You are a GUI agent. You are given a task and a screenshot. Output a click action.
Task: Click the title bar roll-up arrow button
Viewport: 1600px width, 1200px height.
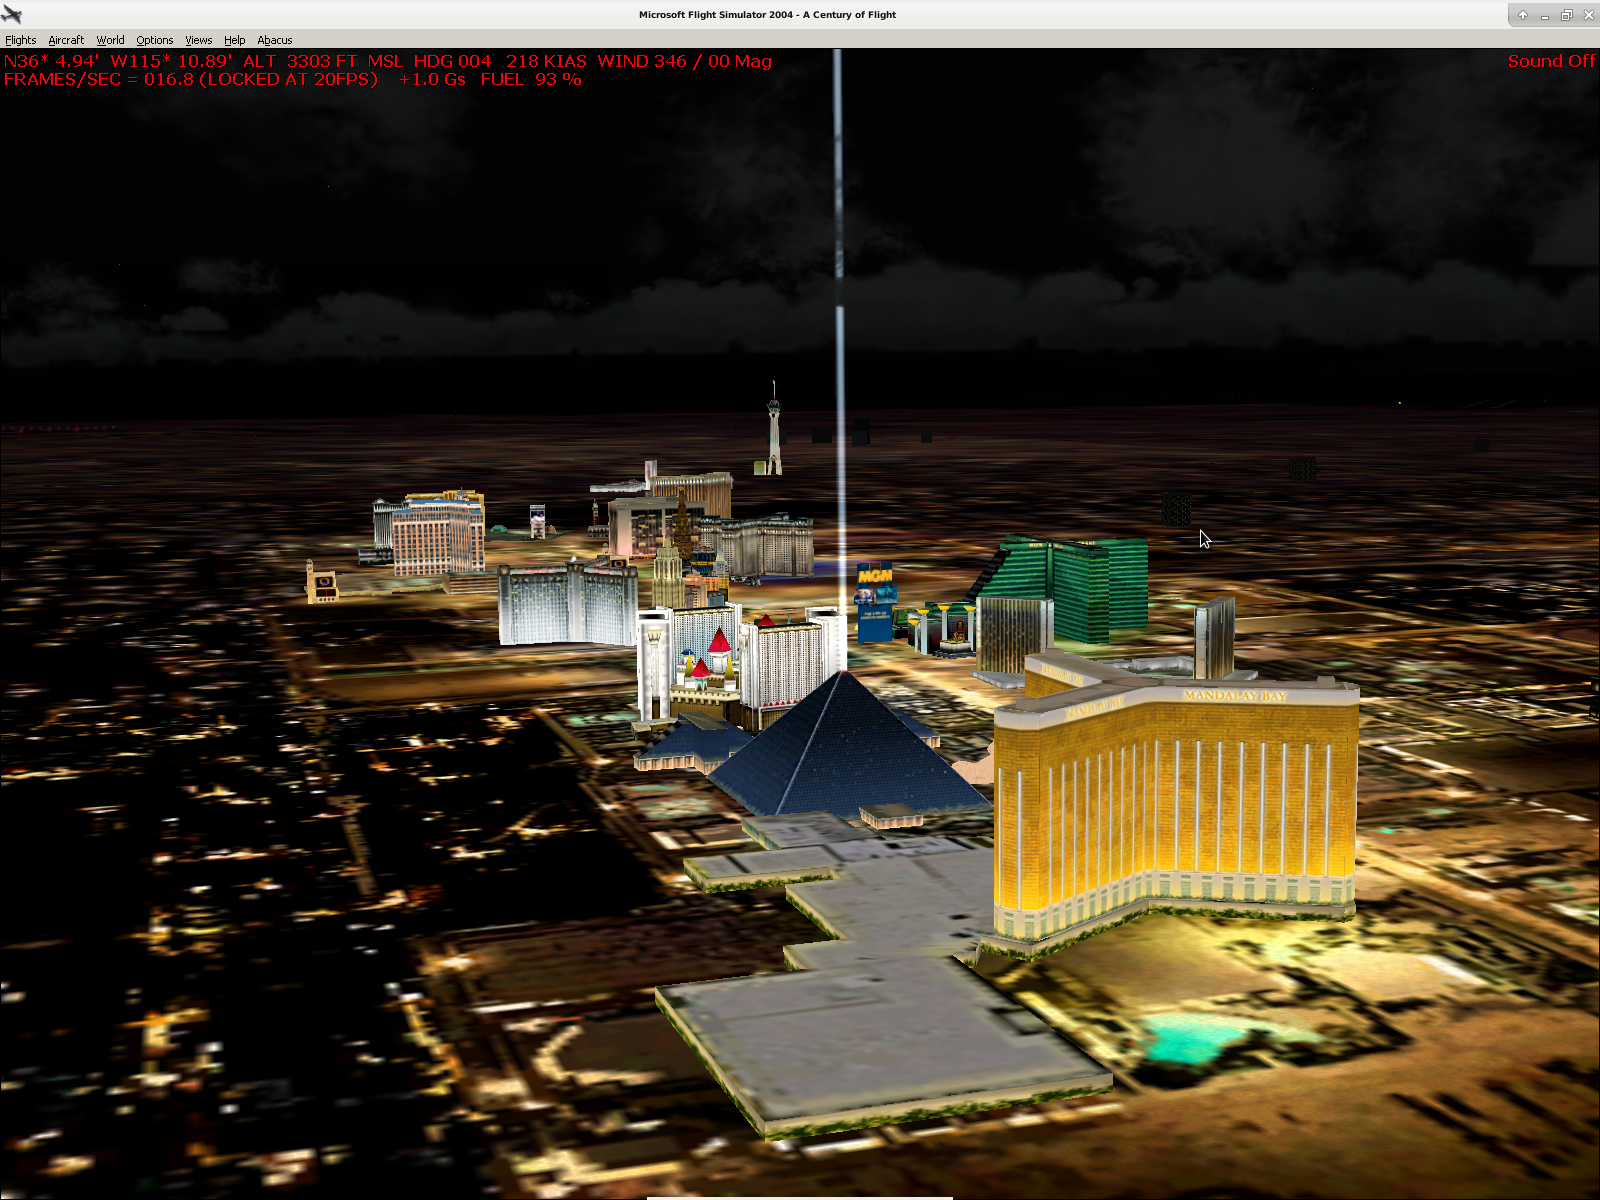[1523, 15]
